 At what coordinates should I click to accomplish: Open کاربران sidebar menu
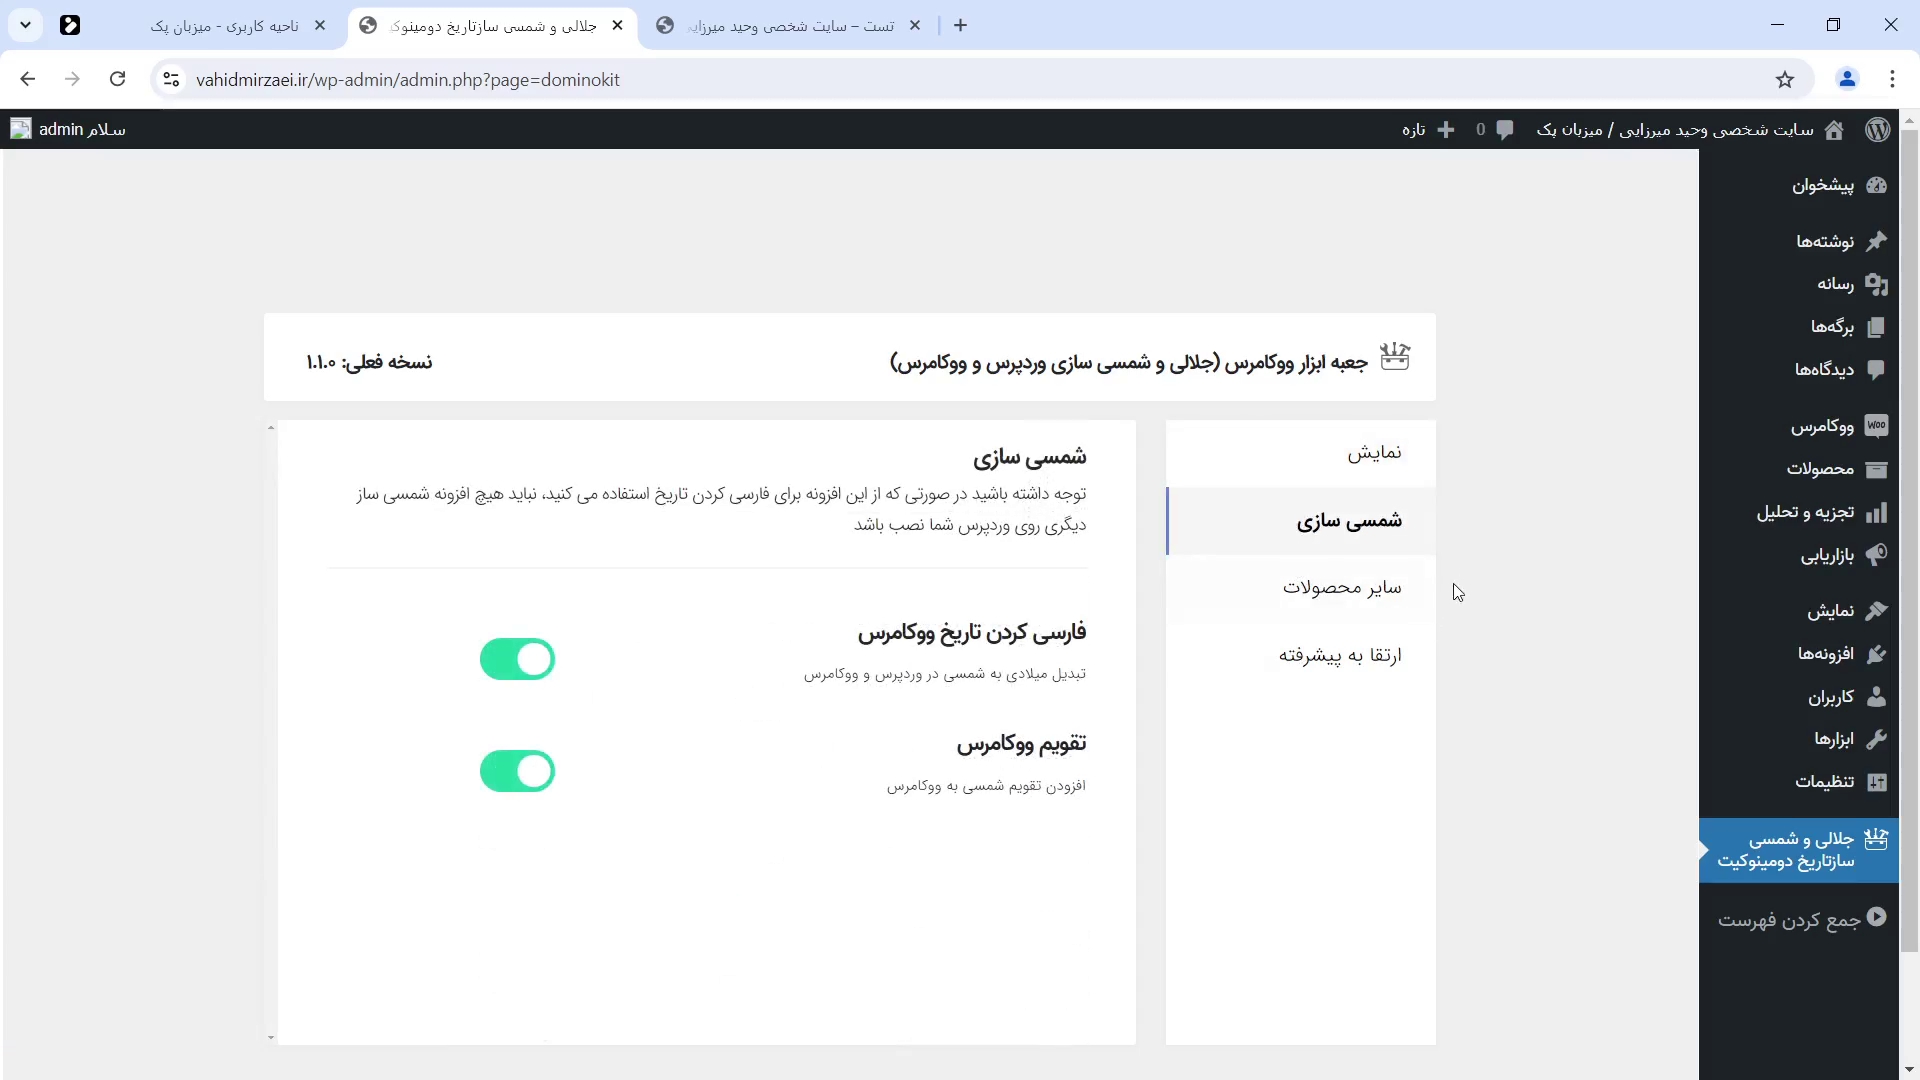pos(1799,697)
